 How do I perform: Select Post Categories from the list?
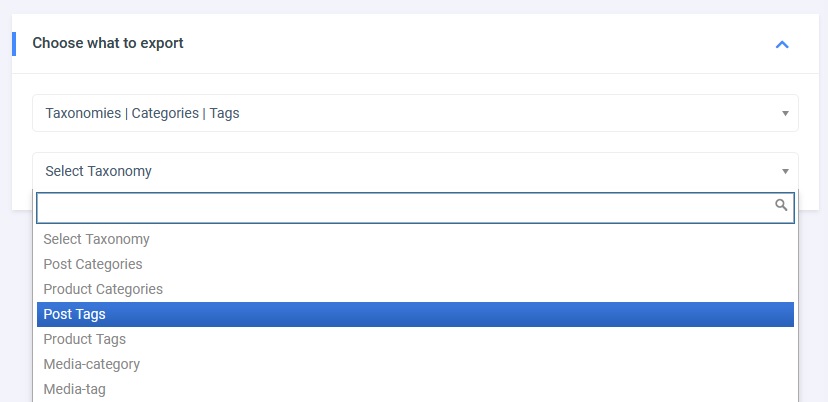[93, 265]
